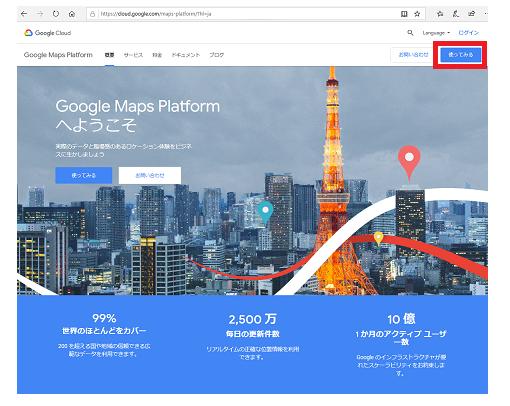Click the 10 億 statistic text
Screen dimensions: 510x406
click(x=401, y=319)
